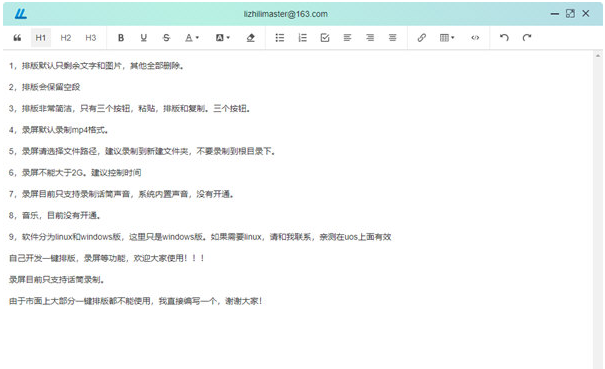This screenshot has height=369, width=605.
Task: Insert a hyperlink
Action: point(422,37)
